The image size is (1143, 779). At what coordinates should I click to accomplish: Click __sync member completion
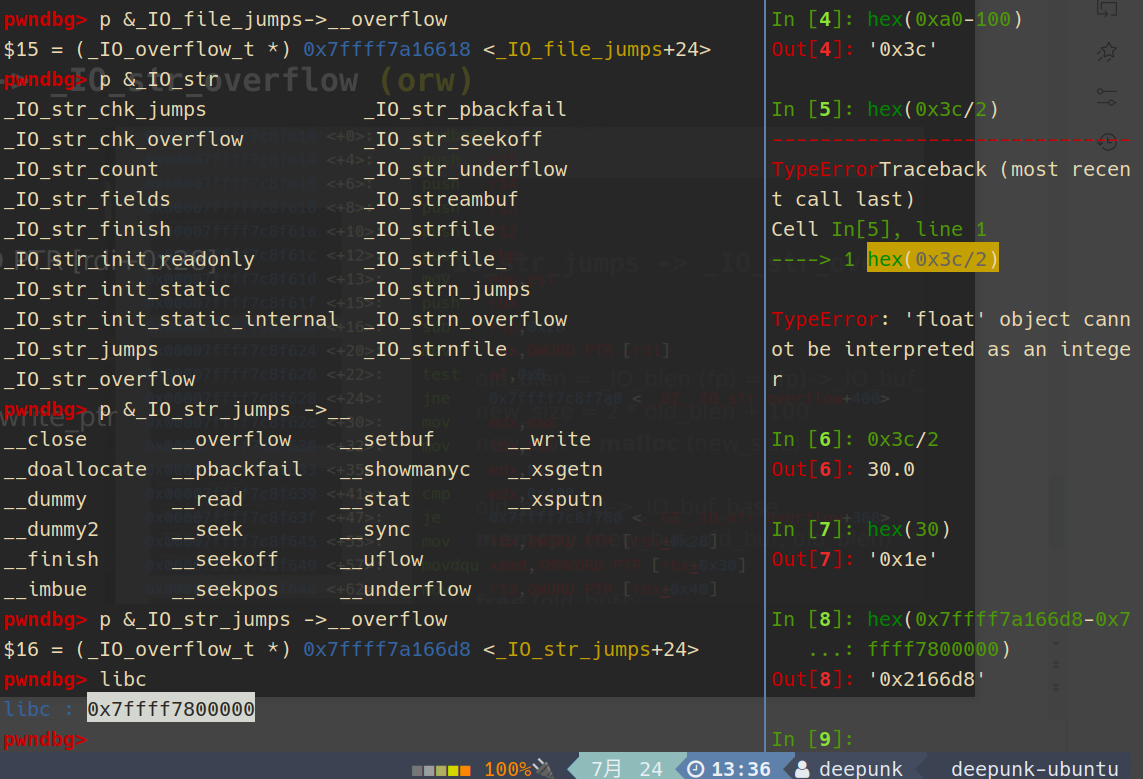[x=375, y=529]
